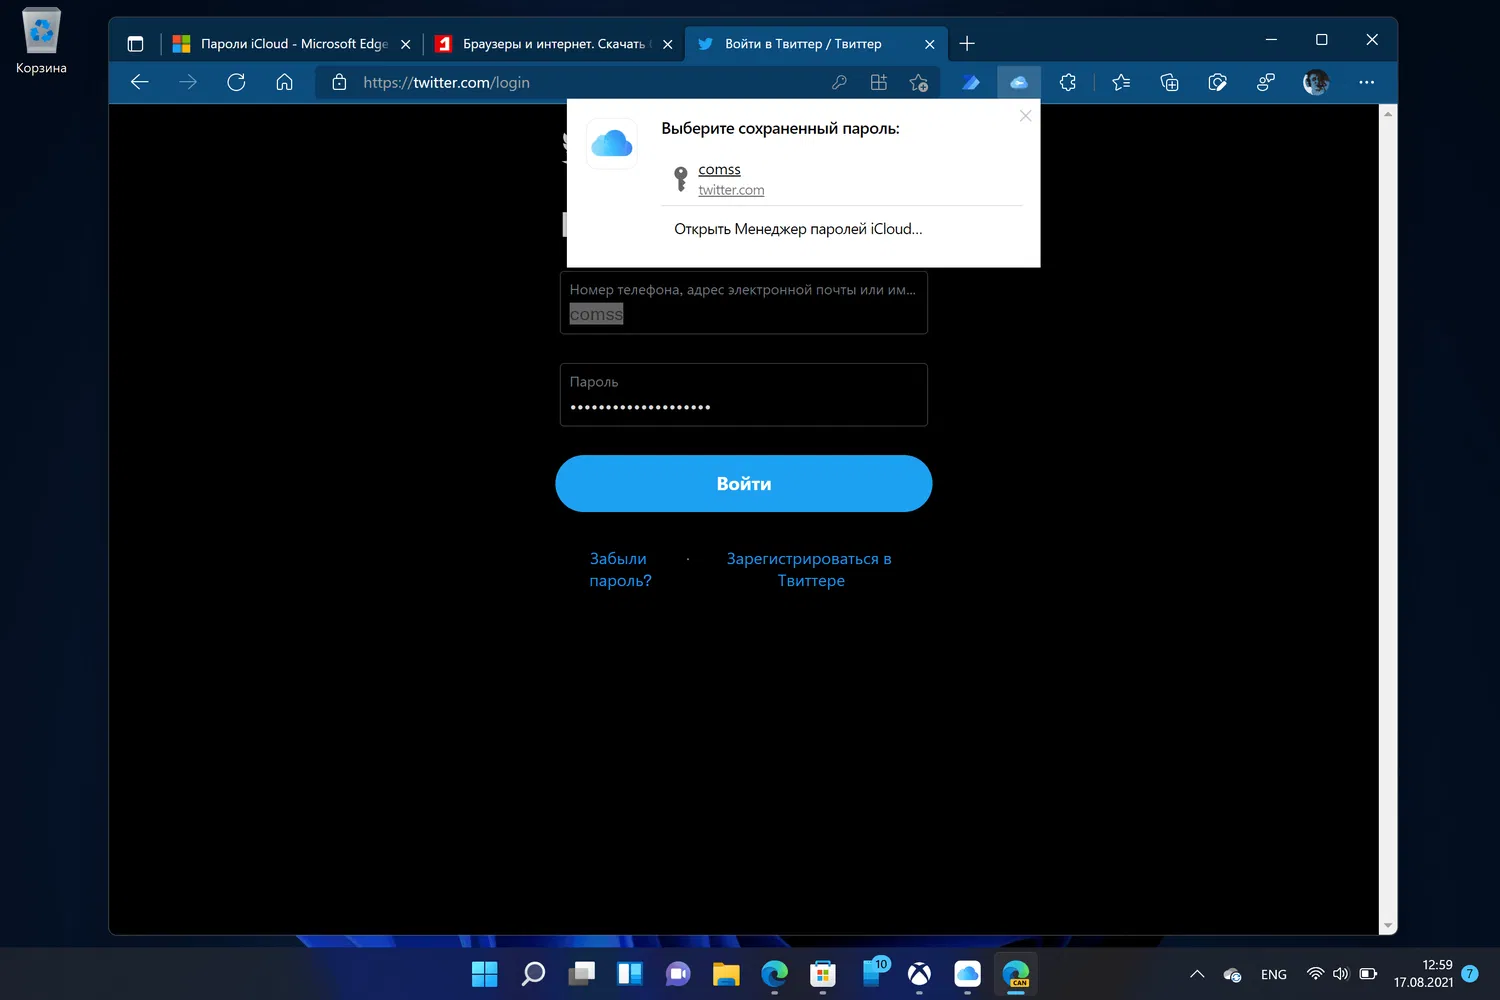Open taskbar Search
The height and width of the screenshot is (1000, 1500).
(x=533, y=974)
